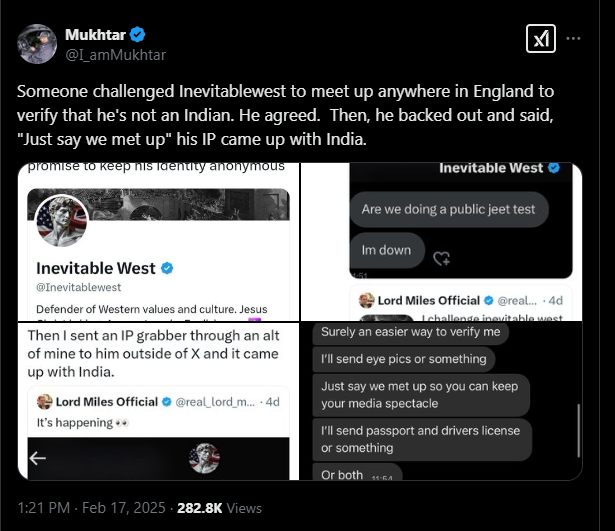Click the "Im down" message bubble
The image size is (615, 531).
click(386, 249)
